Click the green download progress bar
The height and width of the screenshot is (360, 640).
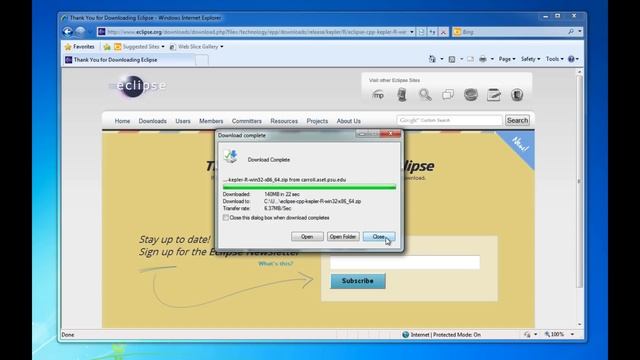(x=309, y=187)
